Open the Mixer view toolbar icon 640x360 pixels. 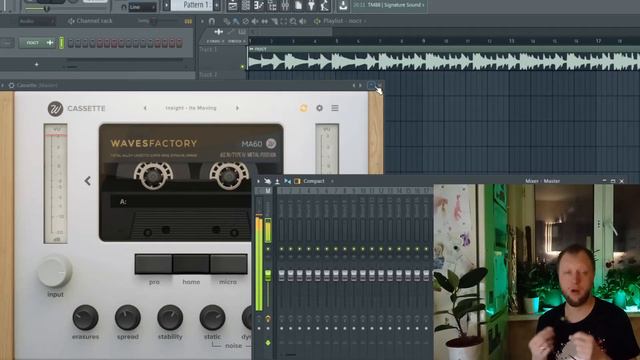pyautogui.click(x=285, y=6)
